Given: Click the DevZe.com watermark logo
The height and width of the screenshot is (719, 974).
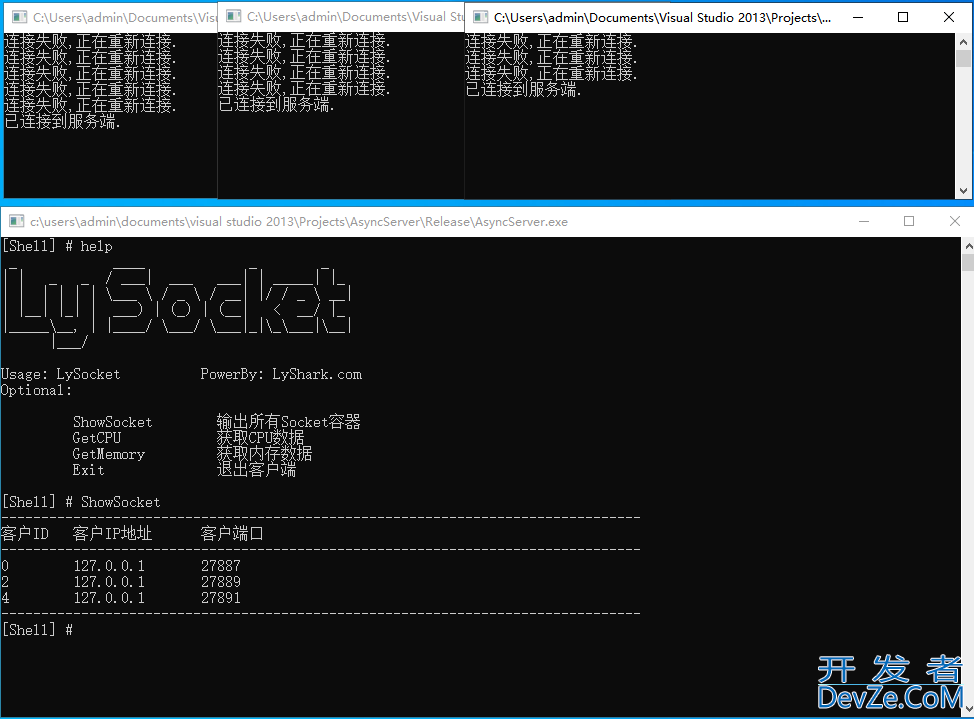Looking at the screenshot, I should 888,683.
